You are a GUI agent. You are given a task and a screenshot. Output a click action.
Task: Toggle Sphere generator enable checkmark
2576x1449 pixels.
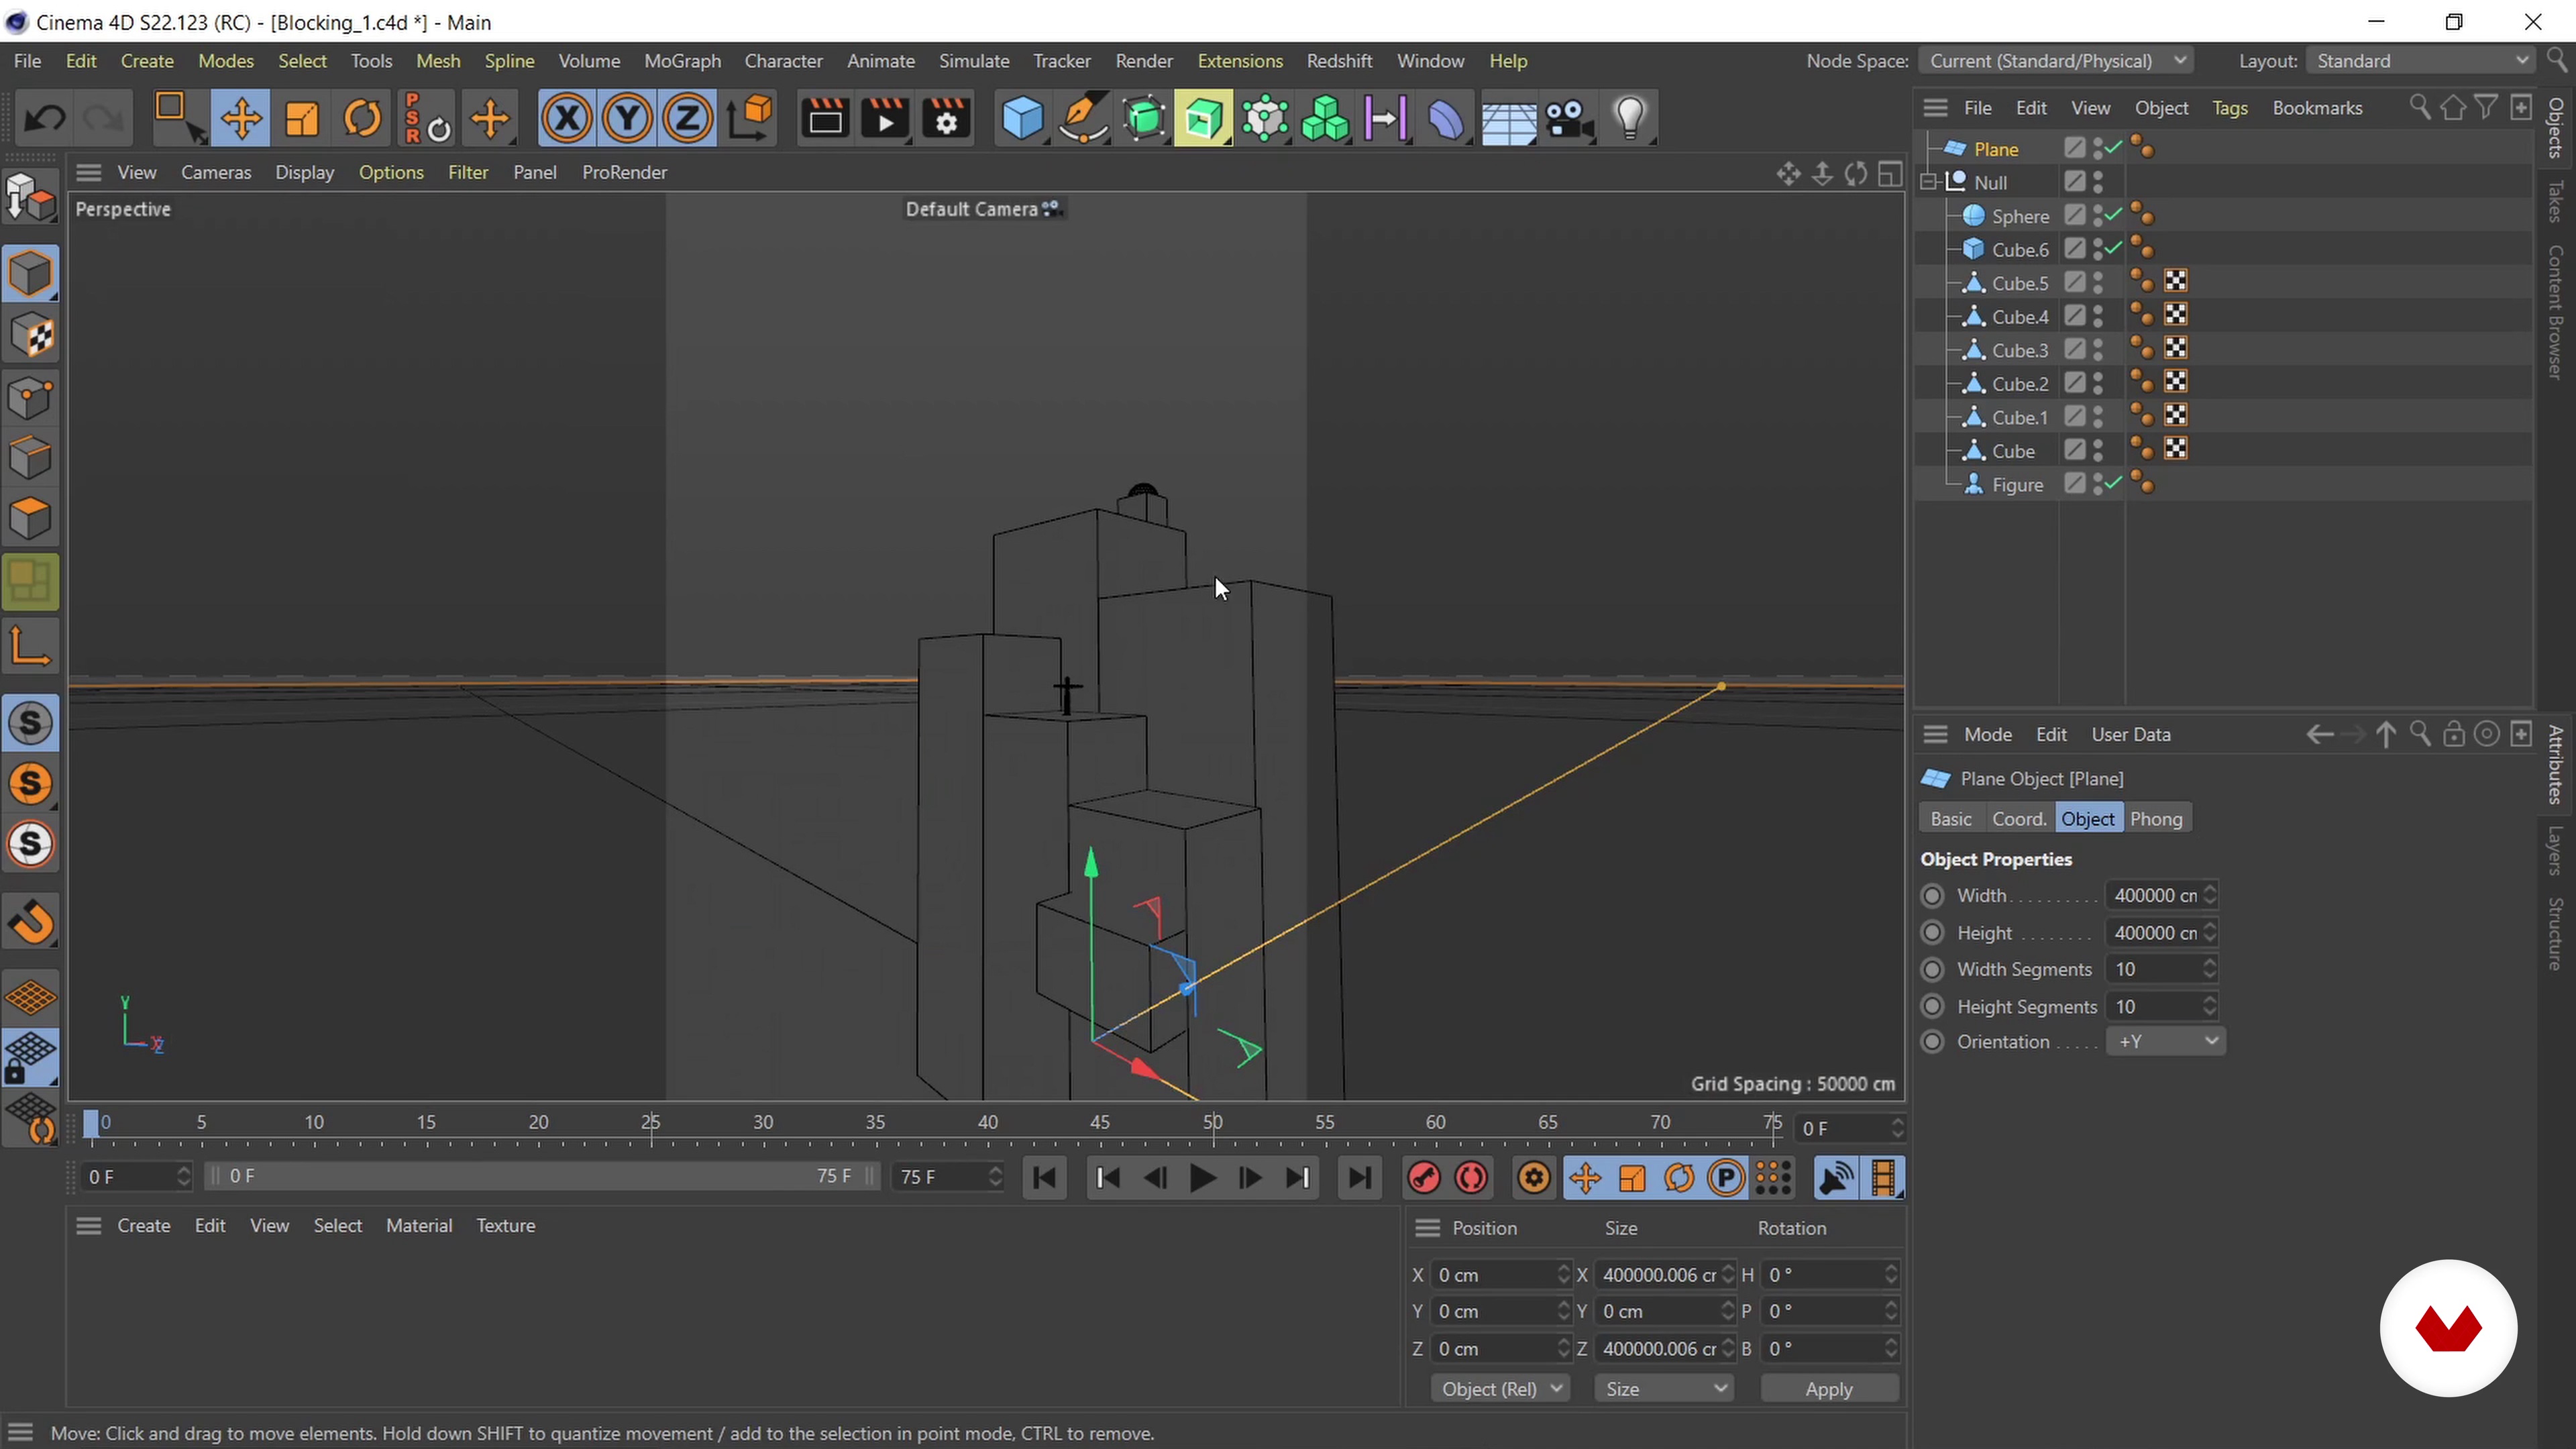pos(2113,215)
